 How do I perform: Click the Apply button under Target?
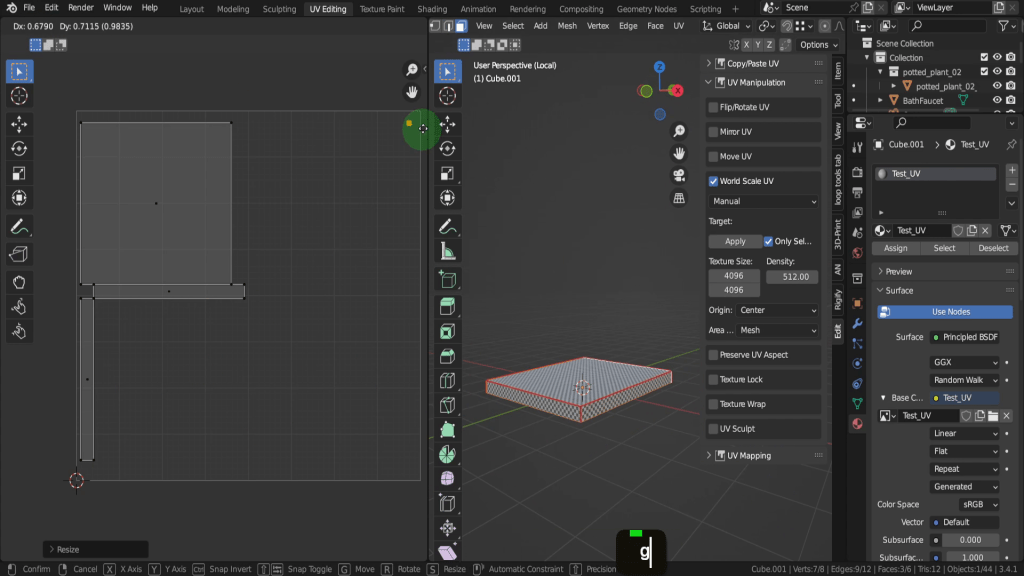[x=735, y=241]
